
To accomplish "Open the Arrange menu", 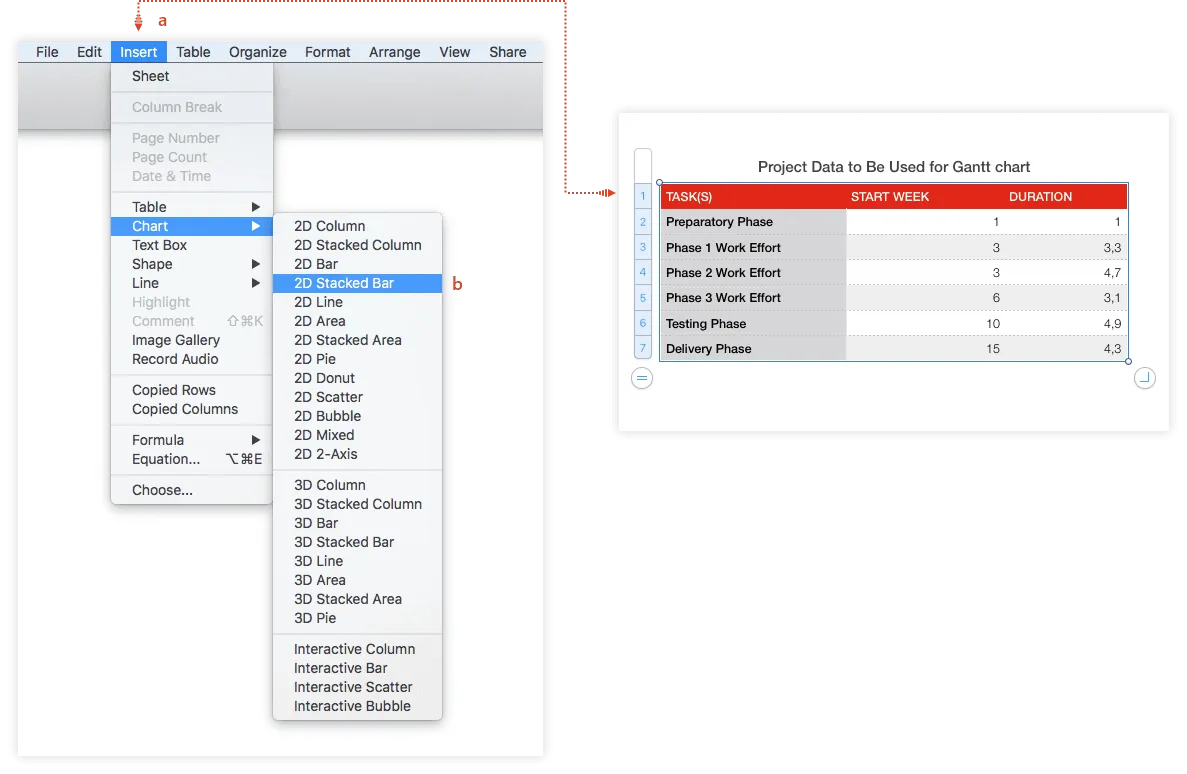I will tap(394, 51).
